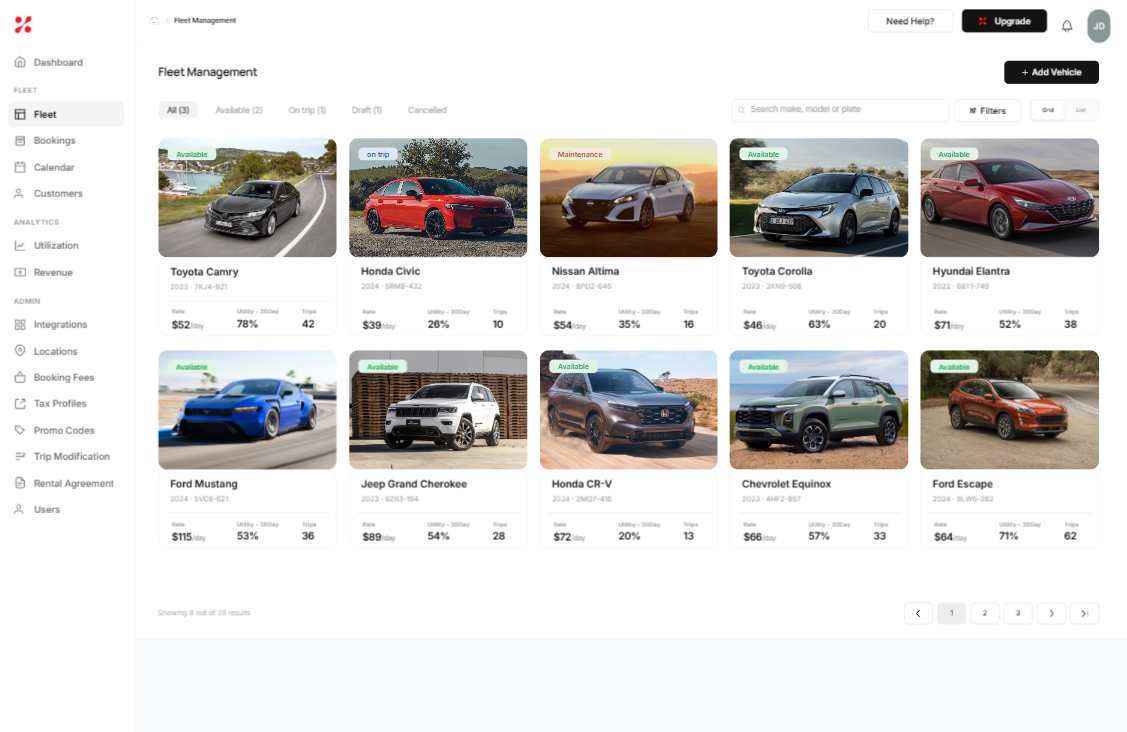The height and width of the screenshot is (732, 1127).
Task: Click the Need Help? button
Action: pos(910,21)
